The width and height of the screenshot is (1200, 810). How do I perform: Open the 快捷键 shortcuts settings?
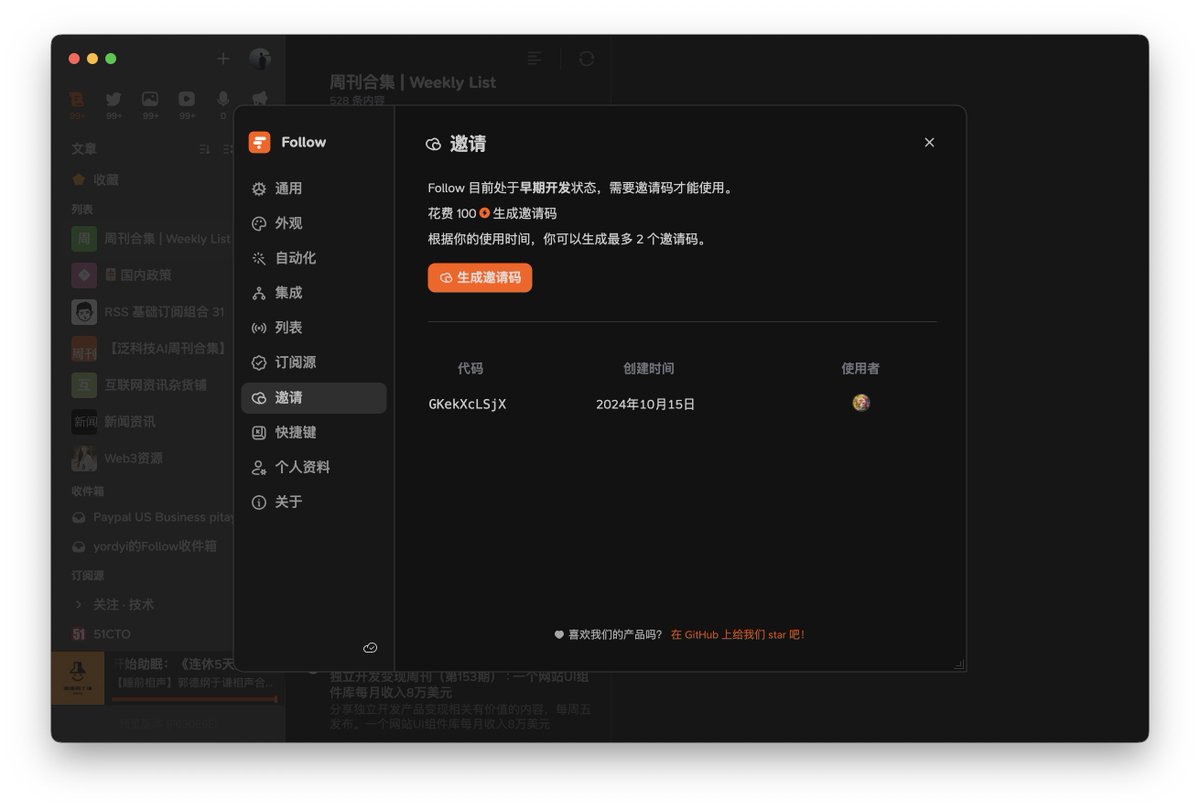[x=314, y=433]
